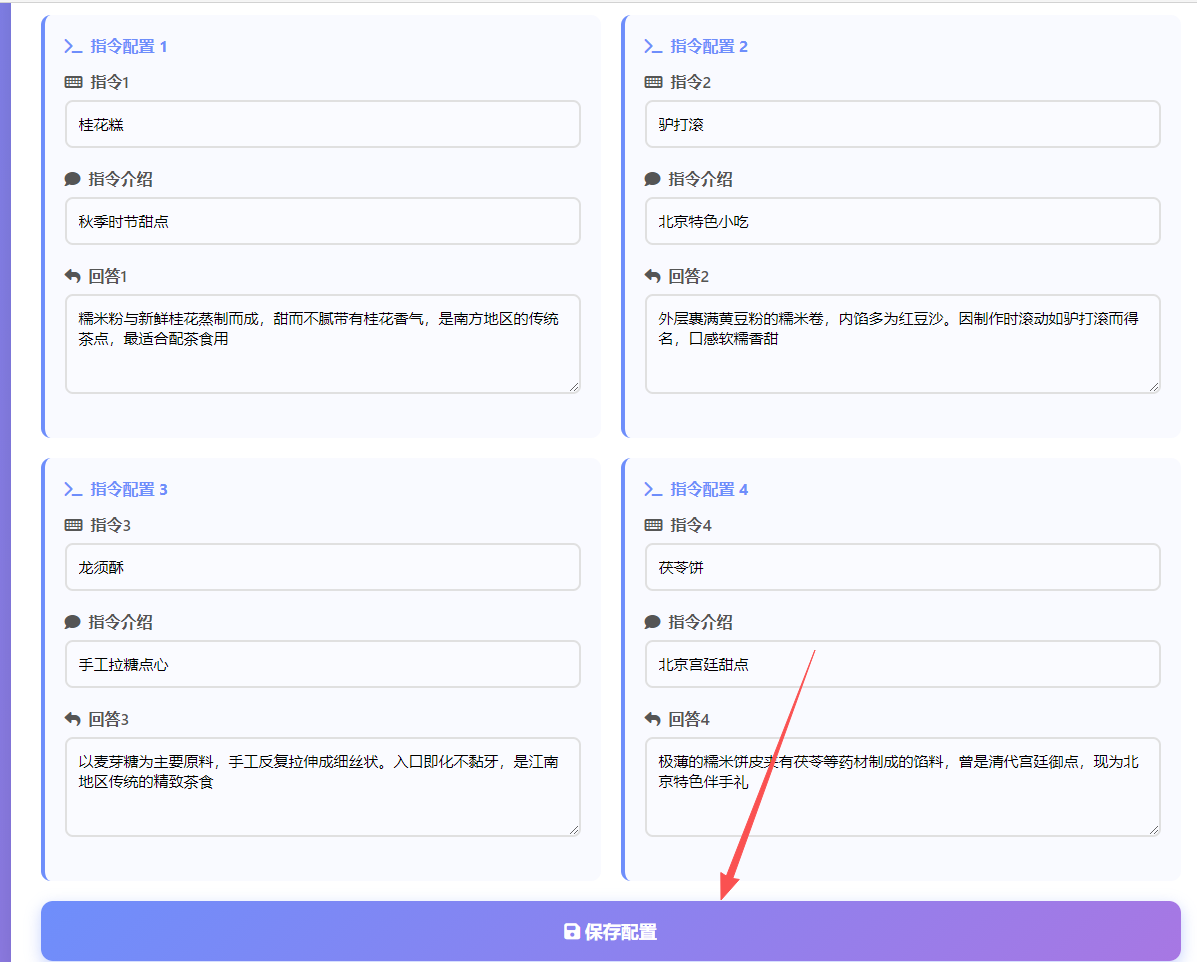Click the keyboard icon next to 指令1
Image resolution: width=1197 pixels, height=962 pixels.
tap(72, 81)
